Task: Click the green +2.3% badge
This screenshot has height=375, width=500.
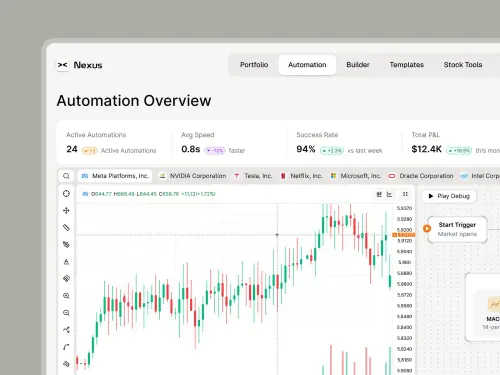Action: pyautogui.click(x=332, y=151)
